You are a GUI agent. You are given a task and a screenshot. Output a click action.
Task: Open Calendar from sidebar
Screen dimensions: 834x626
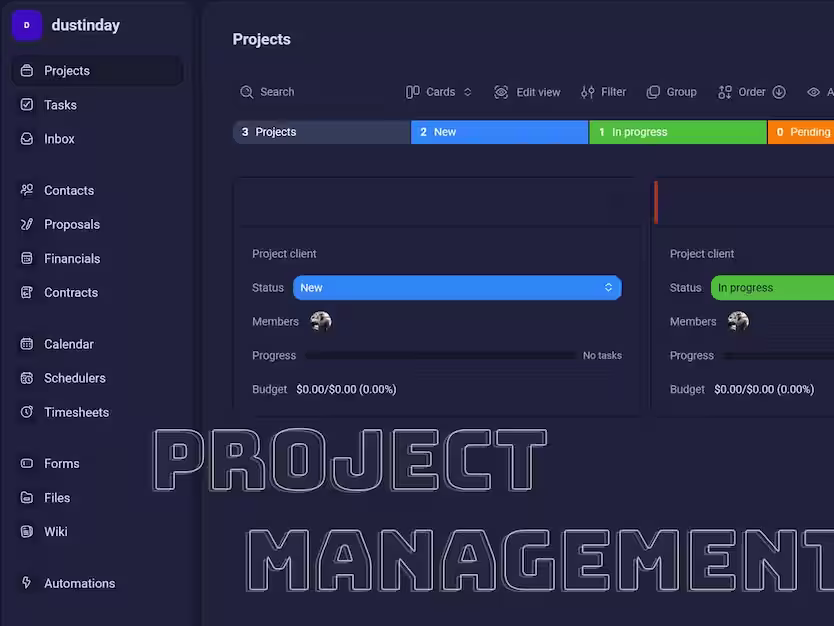[97, 344]
